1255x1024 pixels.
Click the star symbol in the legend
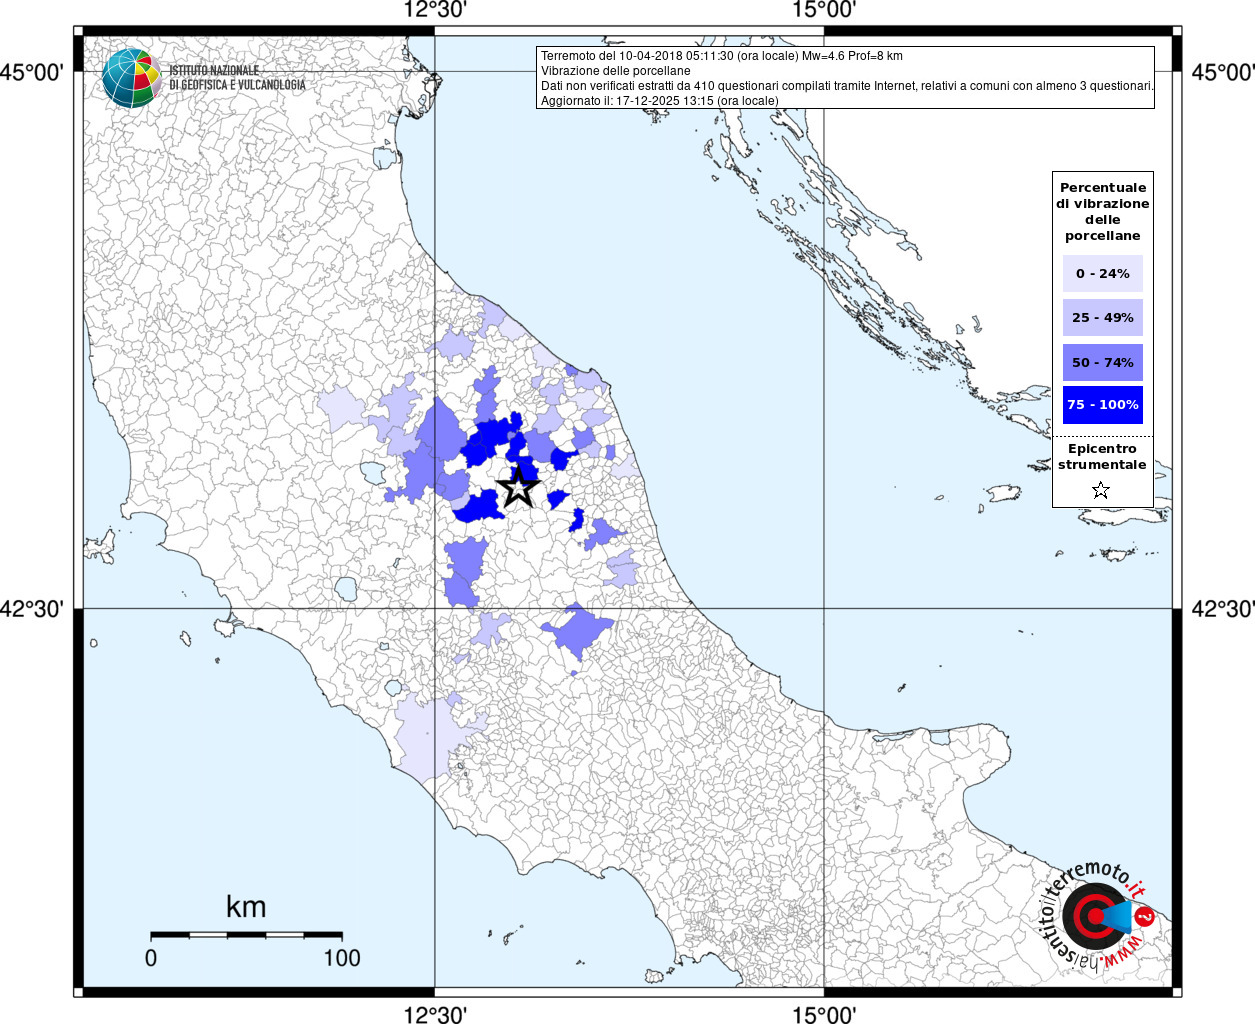click(x=1101, y=490)
